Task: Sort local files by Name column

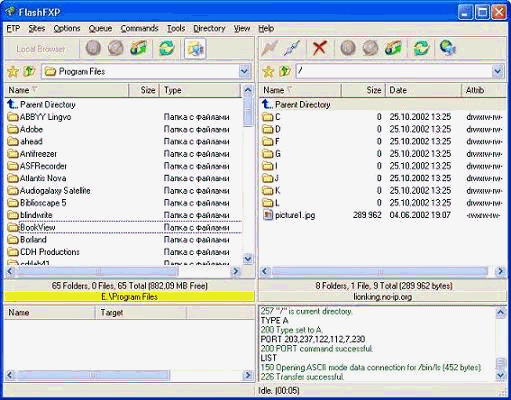Action: 67,90
